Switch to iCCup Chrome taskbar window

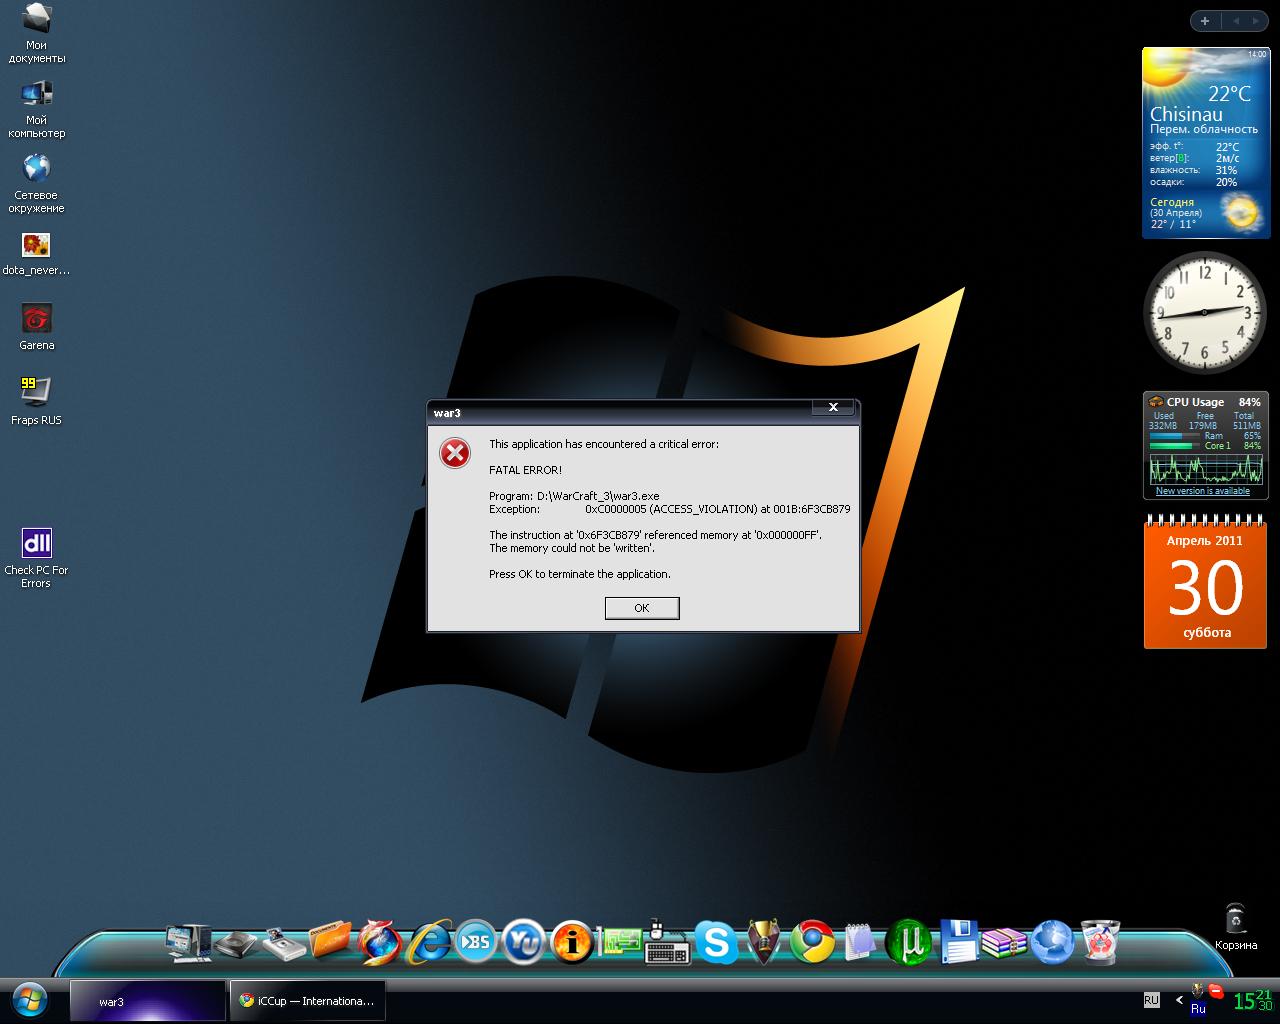[308, 1001]
